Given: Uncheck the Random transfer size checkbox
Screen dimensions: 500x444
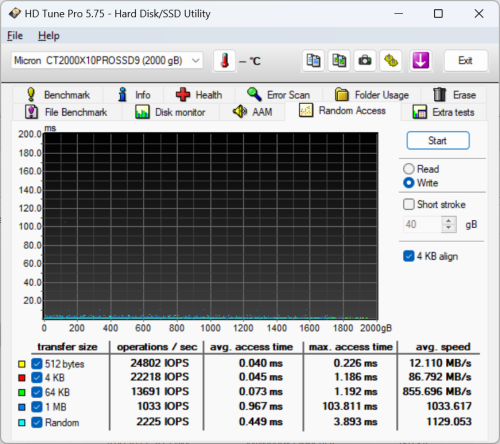Looking at the screenshot, I should coord(37,423).
